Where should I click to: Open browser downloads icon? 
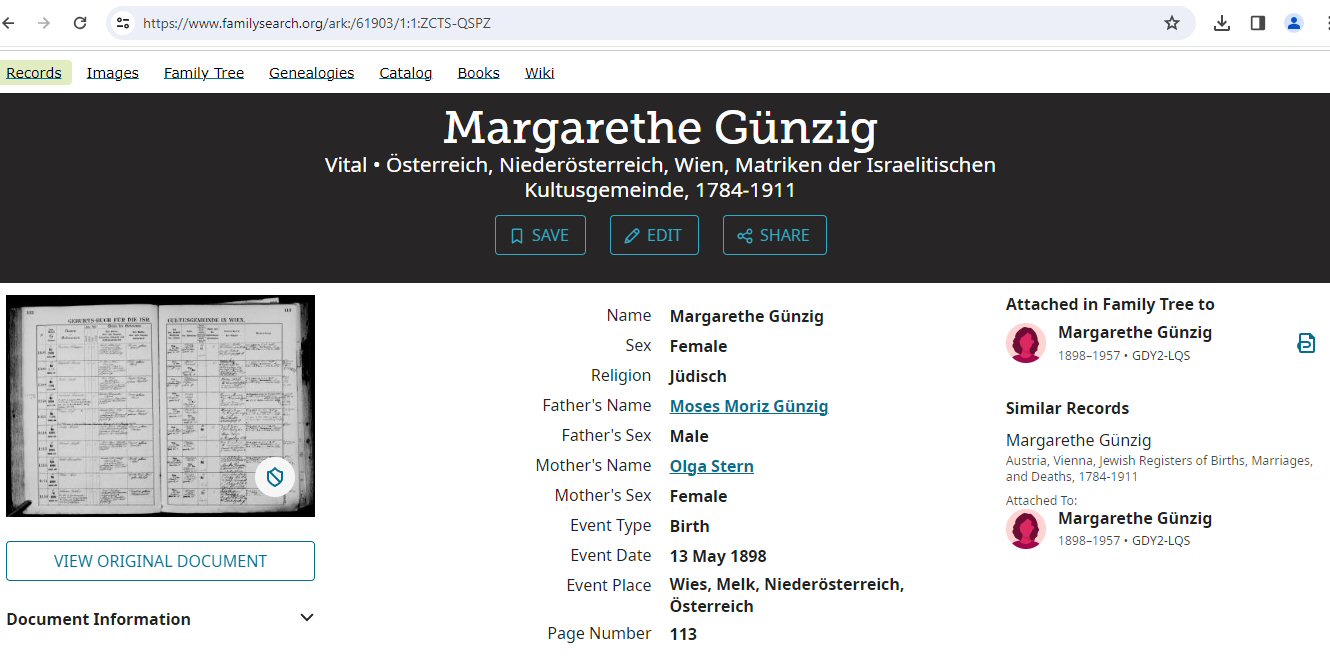(x=1222, y=23)
